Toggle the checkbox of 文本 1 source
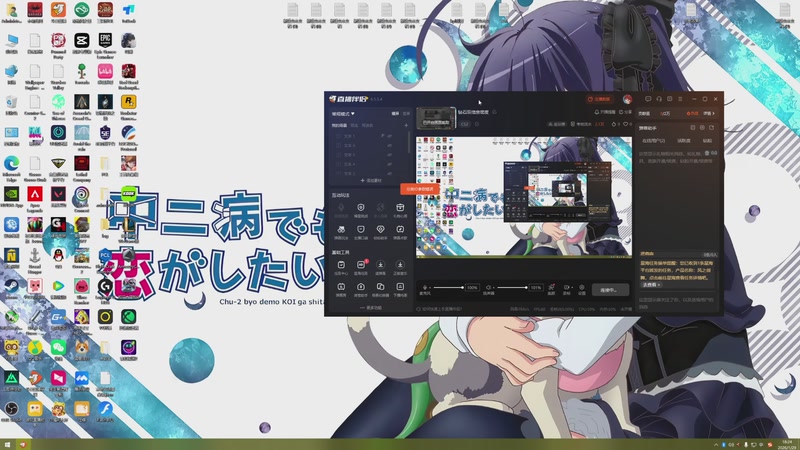800x450 pixels. [x=338, y=136]
